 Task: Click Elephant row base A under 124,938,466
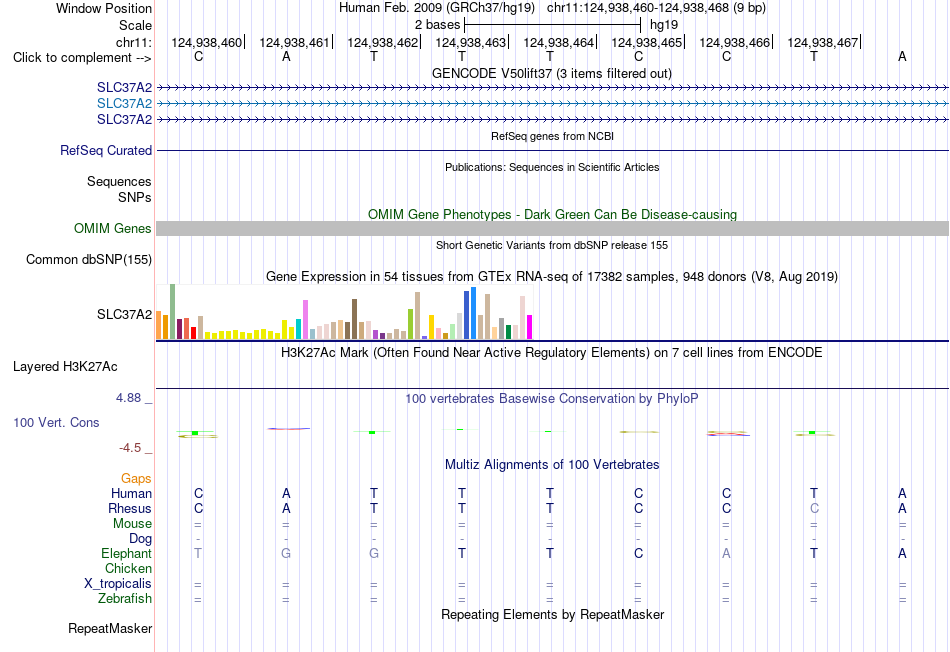726,553
